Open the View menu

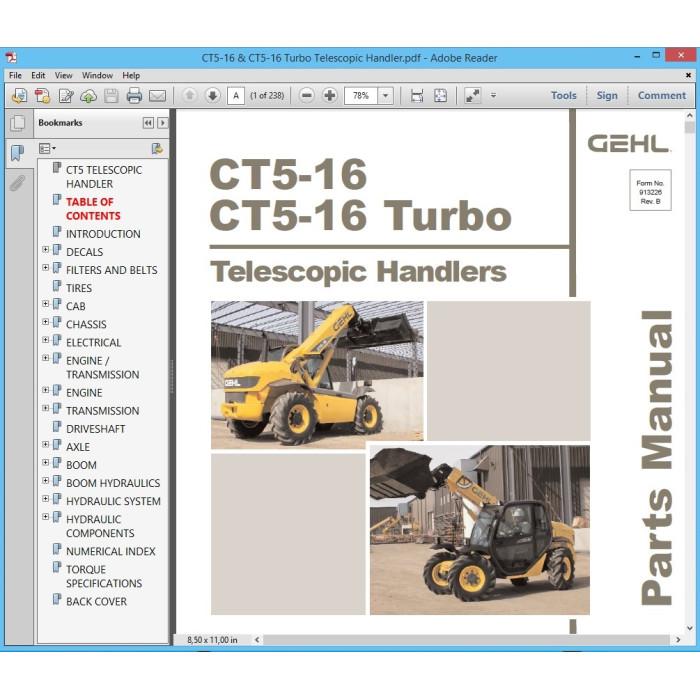(x=63, y=75)
